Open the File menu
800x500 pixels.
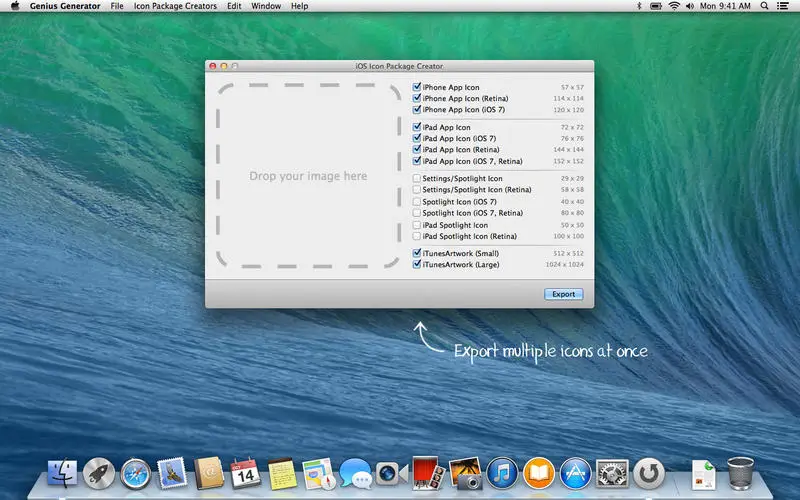point(117,6)
